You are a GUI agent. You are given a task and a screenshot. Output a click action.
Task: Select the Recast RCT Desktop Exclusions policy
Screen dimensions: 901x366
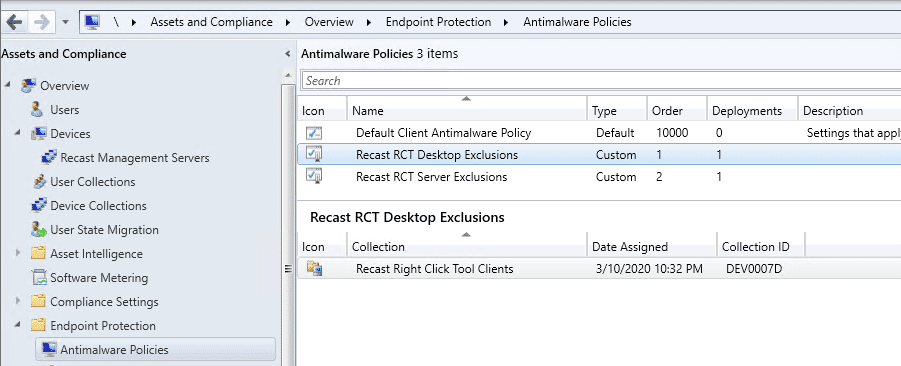pos(599,155)
